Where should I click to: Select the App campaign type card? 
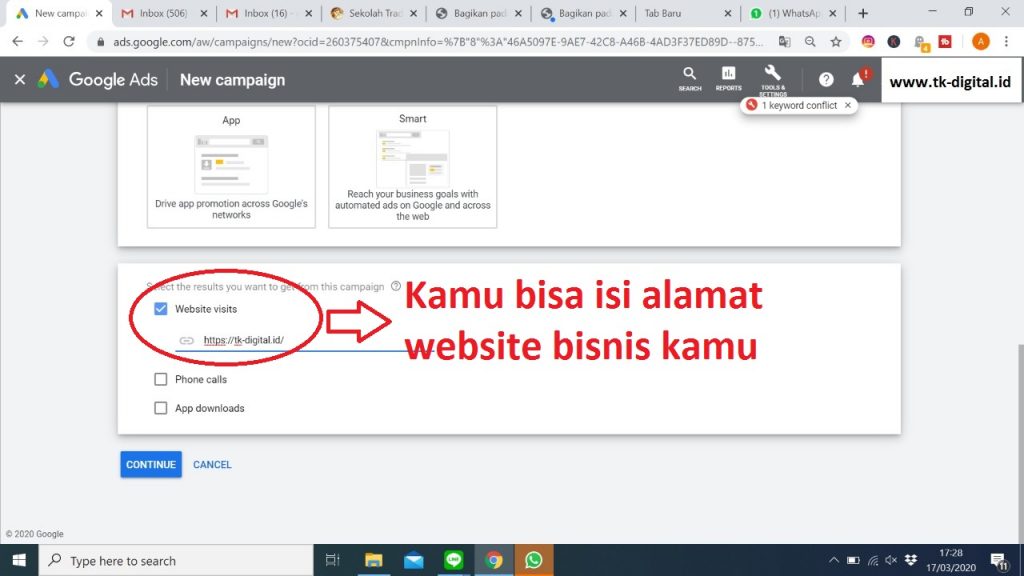click(231, 167)
